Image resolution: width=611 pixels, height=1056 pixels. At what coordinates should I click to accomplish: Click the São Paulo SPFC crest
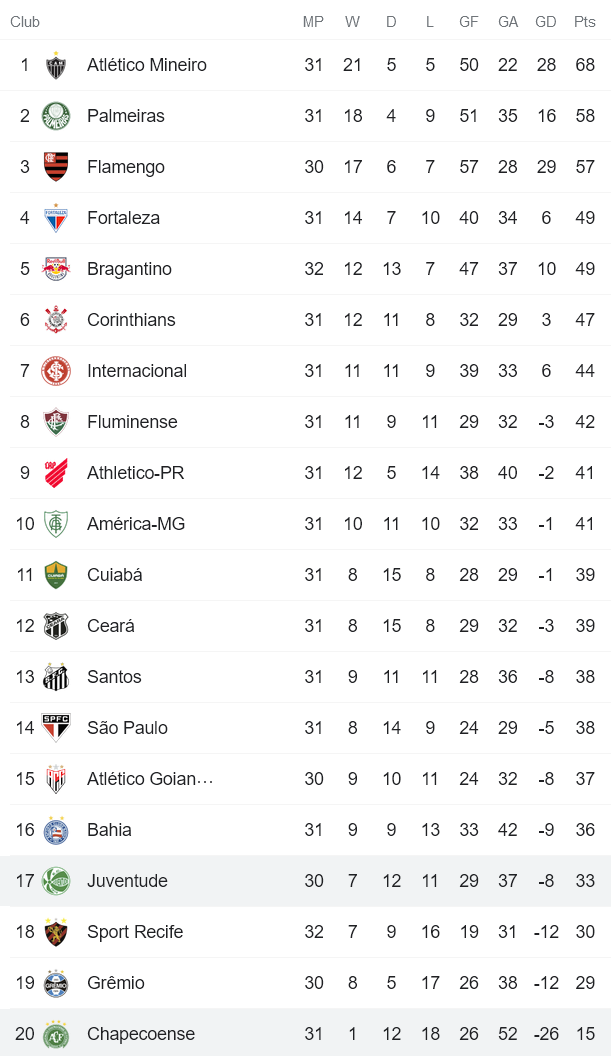pyautogui.click(x=56, y=728)
